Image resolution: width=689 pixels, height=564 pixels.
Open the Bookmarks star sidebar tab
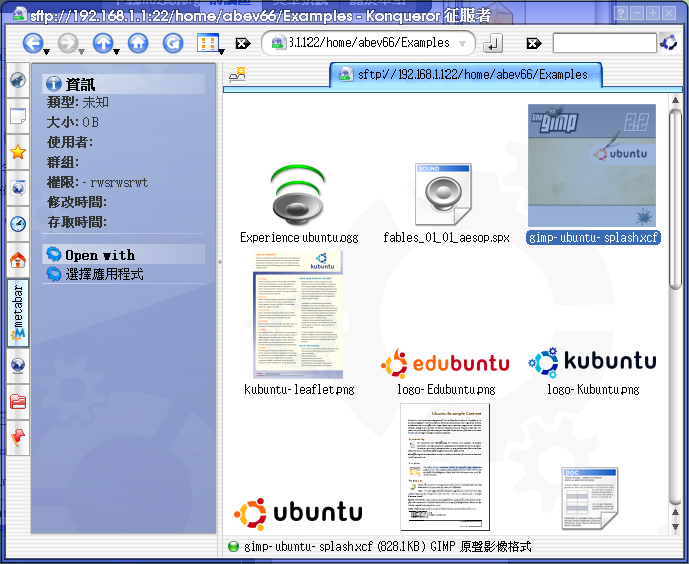click(x=18, y=152)
